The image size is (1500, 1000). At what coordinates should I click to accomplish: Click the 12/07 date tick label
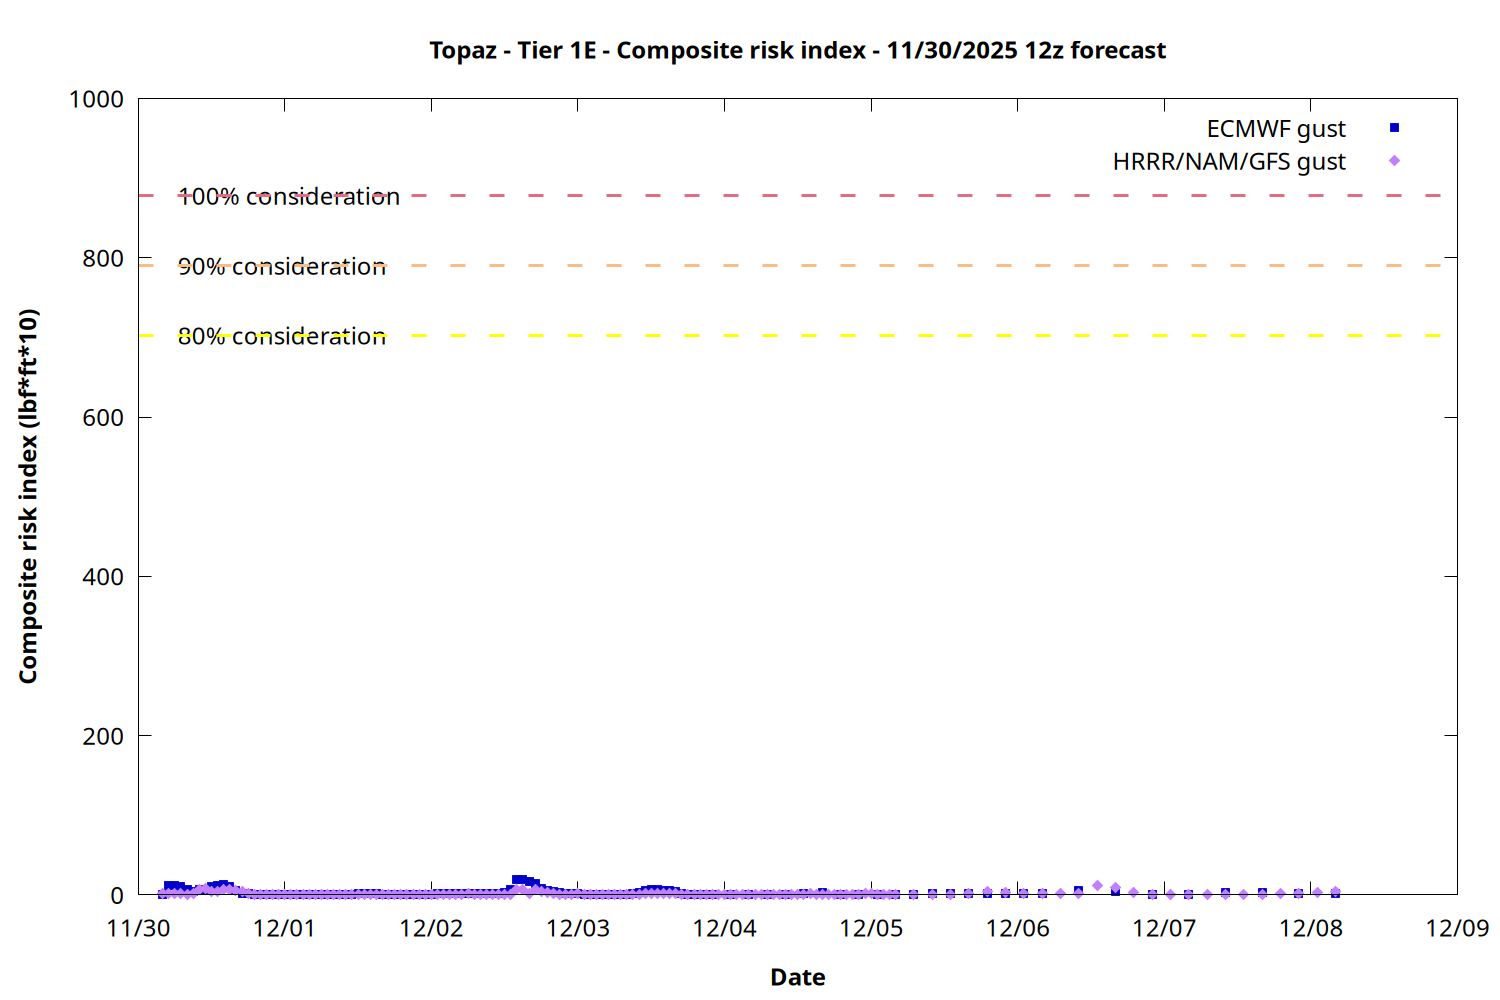1163,928
